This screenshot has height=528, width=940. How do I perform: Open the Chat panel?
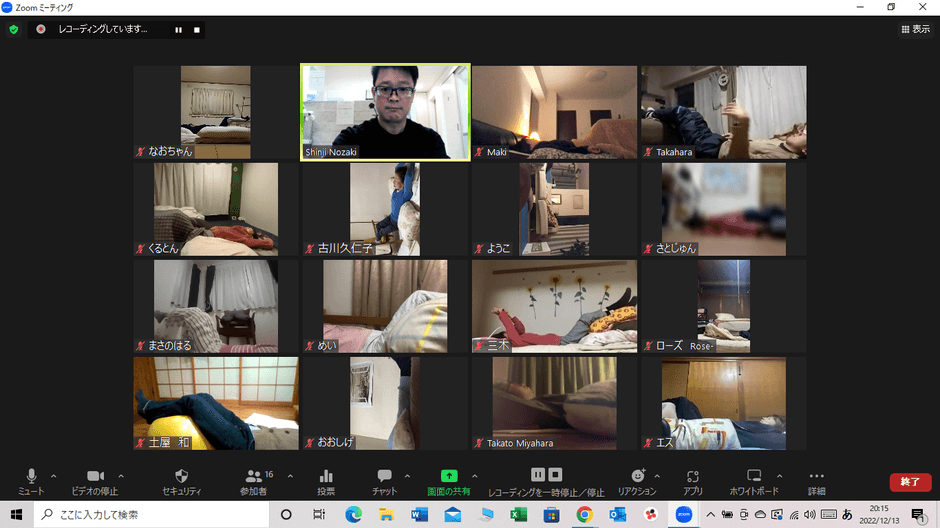pos(384,482)
